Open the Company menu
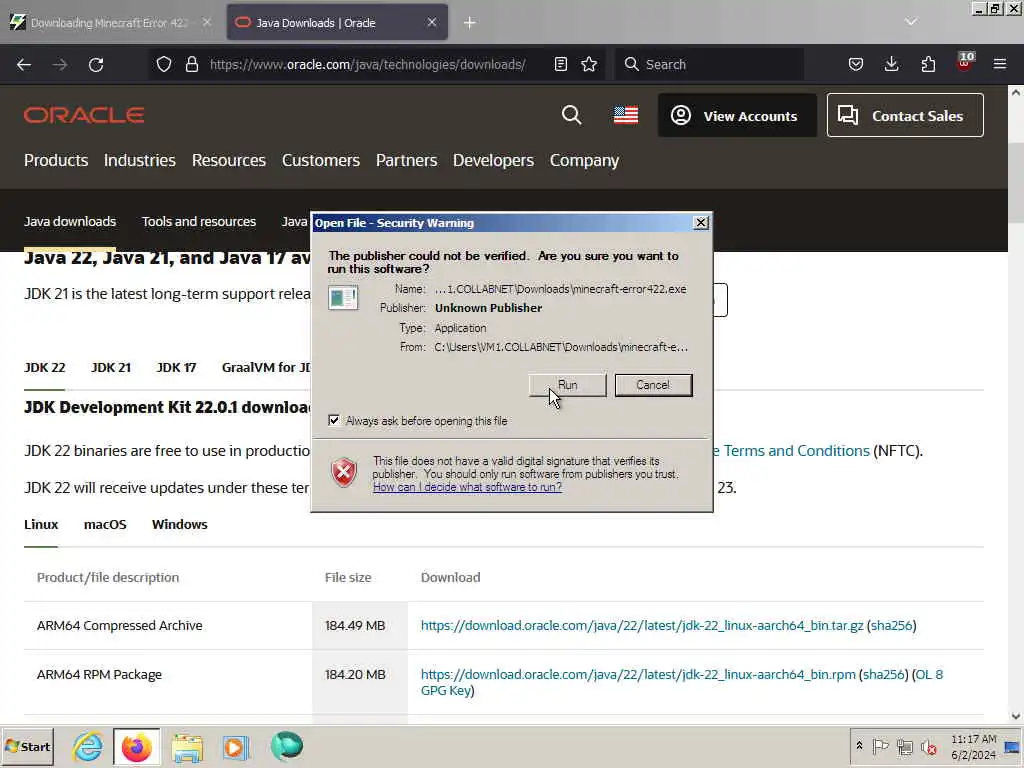Viewport: 1024px width, 768px height. click(584, 160)
